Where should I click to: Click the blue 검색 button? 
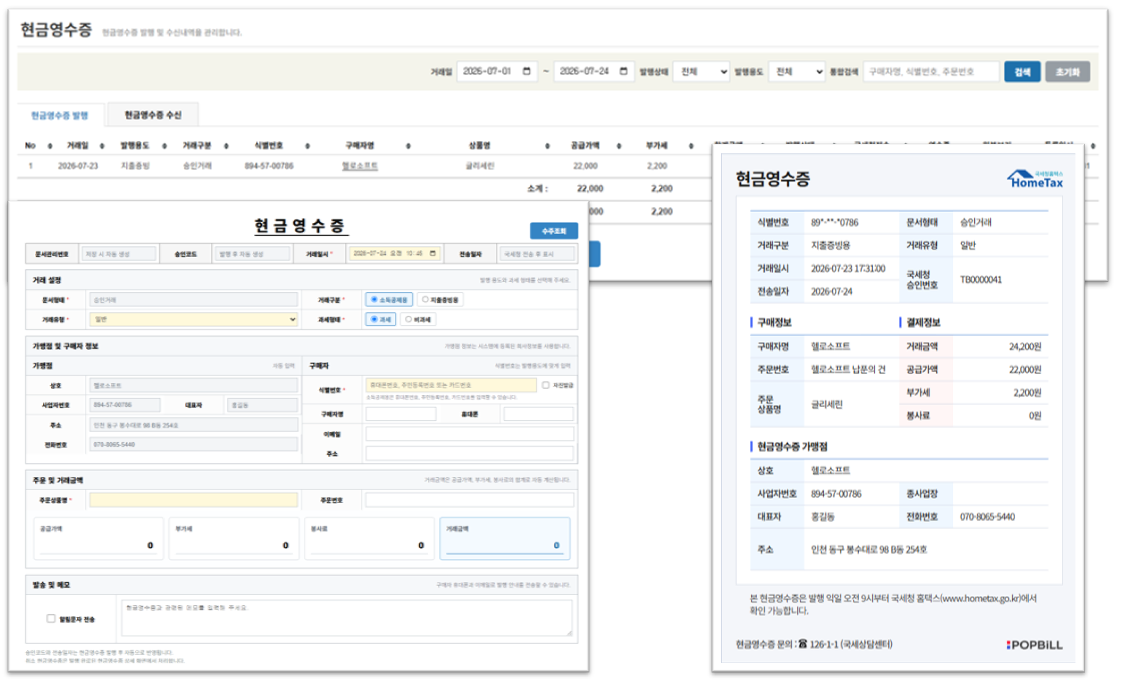pos(1022,72)
